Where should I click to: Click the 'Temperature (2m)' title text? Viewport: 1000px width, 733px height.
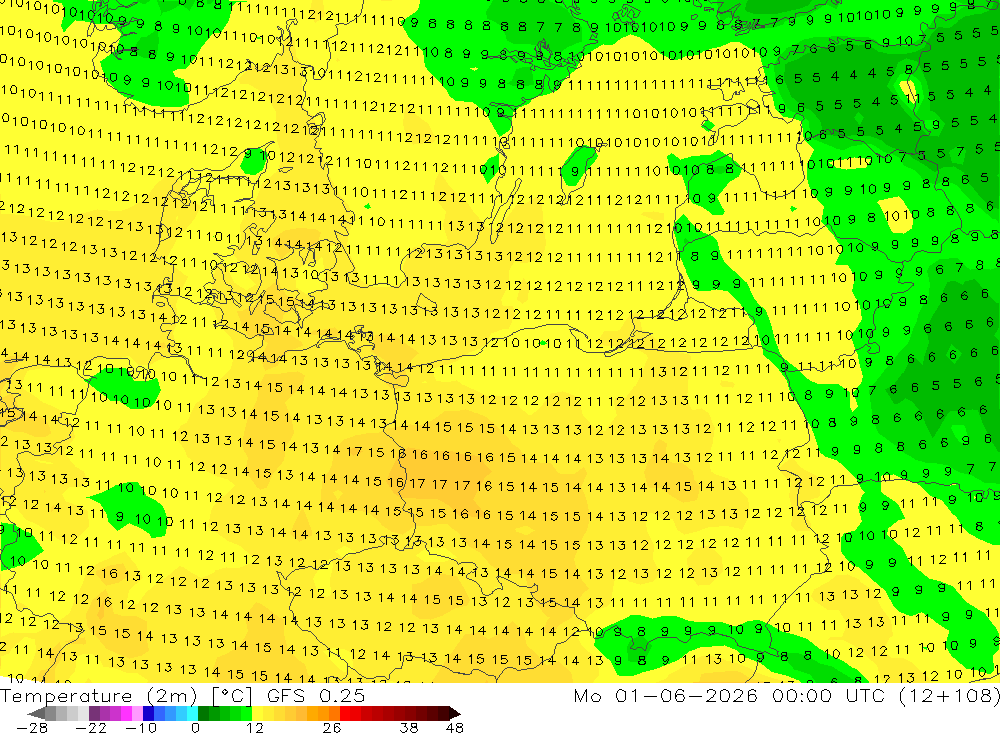click(x=98, y=696)
